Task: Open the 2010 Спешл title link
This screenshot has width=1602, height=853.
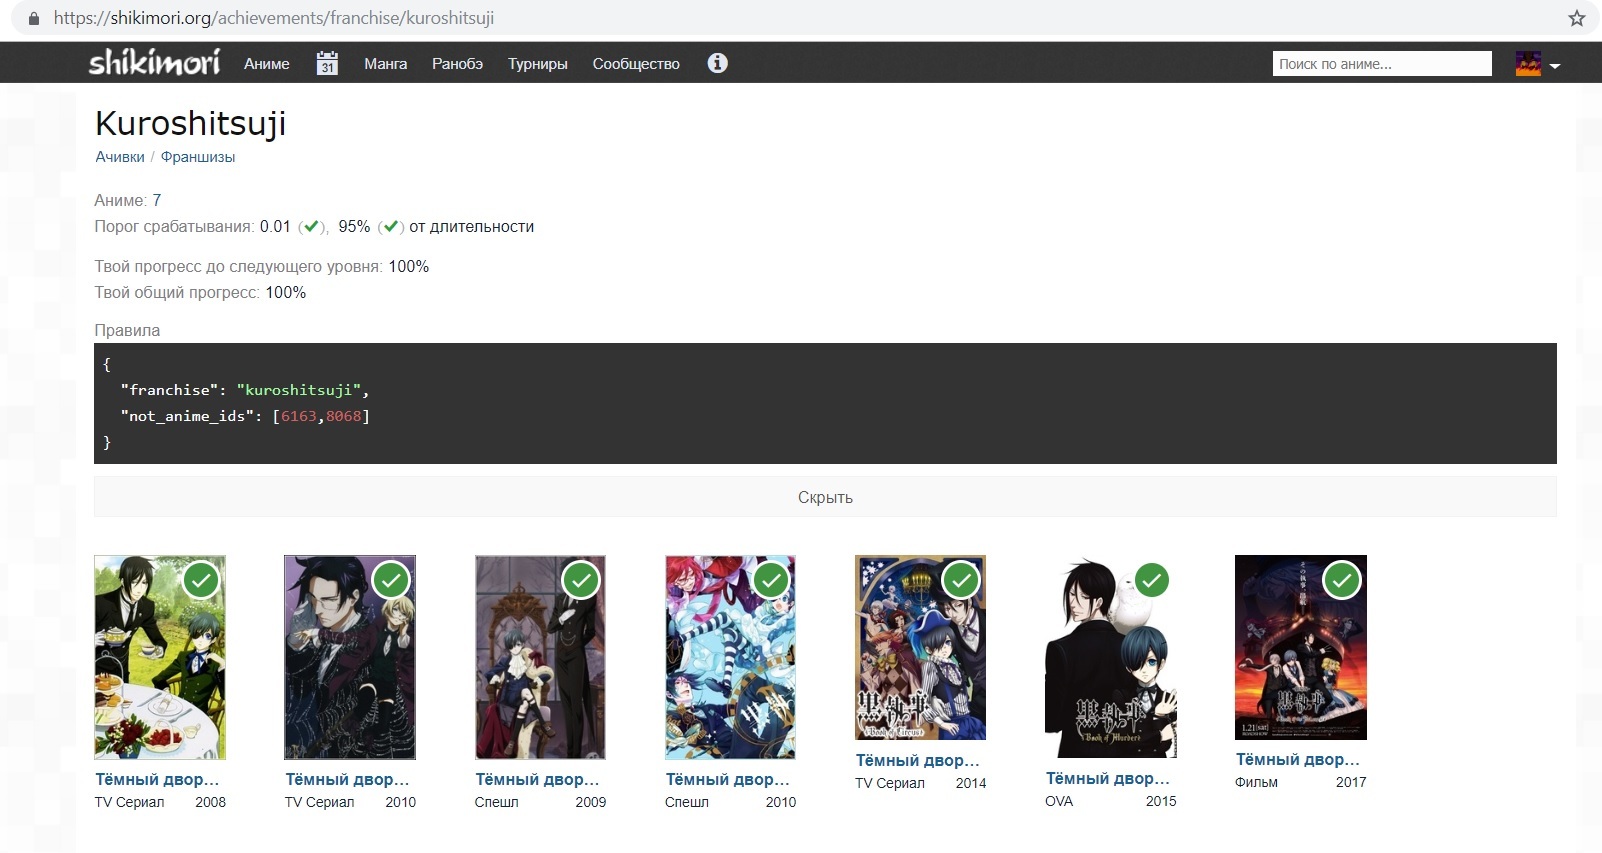Action: pyautogui.click(x=727, y=779)
